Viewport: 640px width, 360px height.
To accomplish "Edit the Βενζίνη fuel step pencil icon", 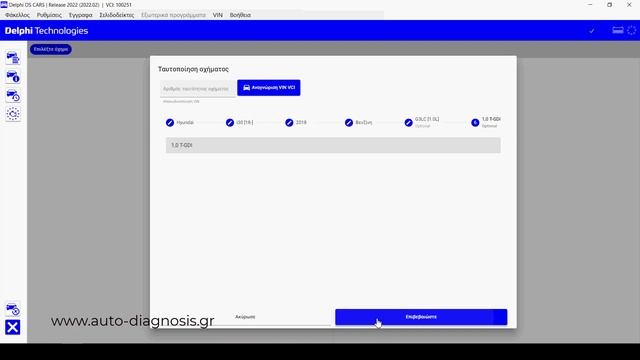I will click(x=349, y=122).
